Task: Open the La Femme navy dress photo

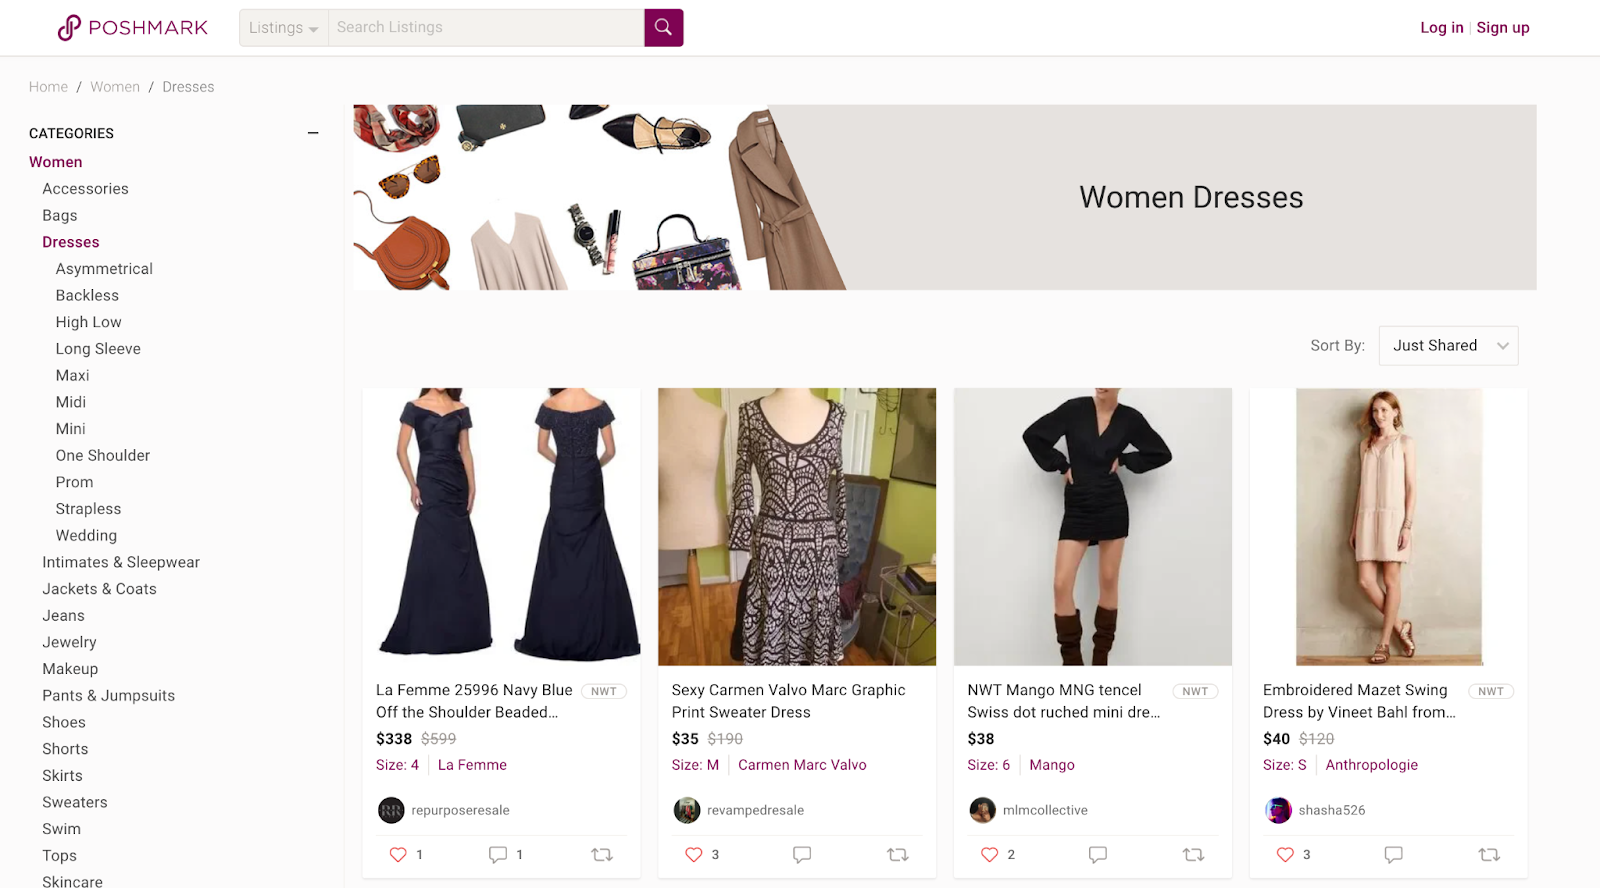Action: [501, 527]
